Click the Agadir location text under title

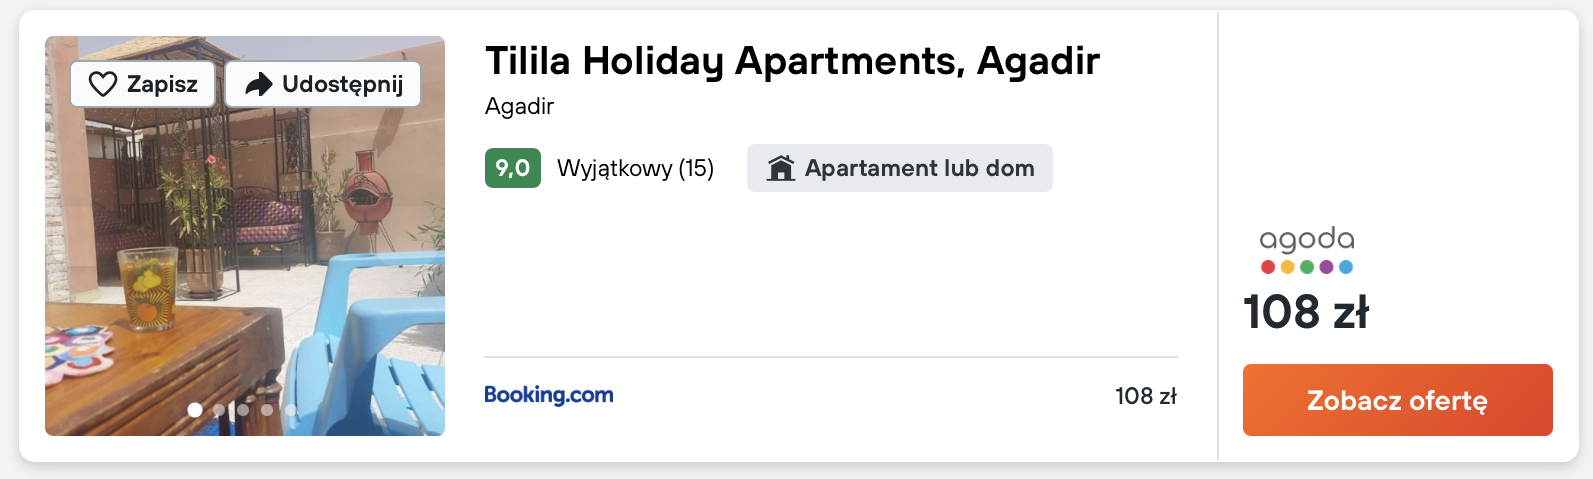pyautogui.click(x=519, y=106)
